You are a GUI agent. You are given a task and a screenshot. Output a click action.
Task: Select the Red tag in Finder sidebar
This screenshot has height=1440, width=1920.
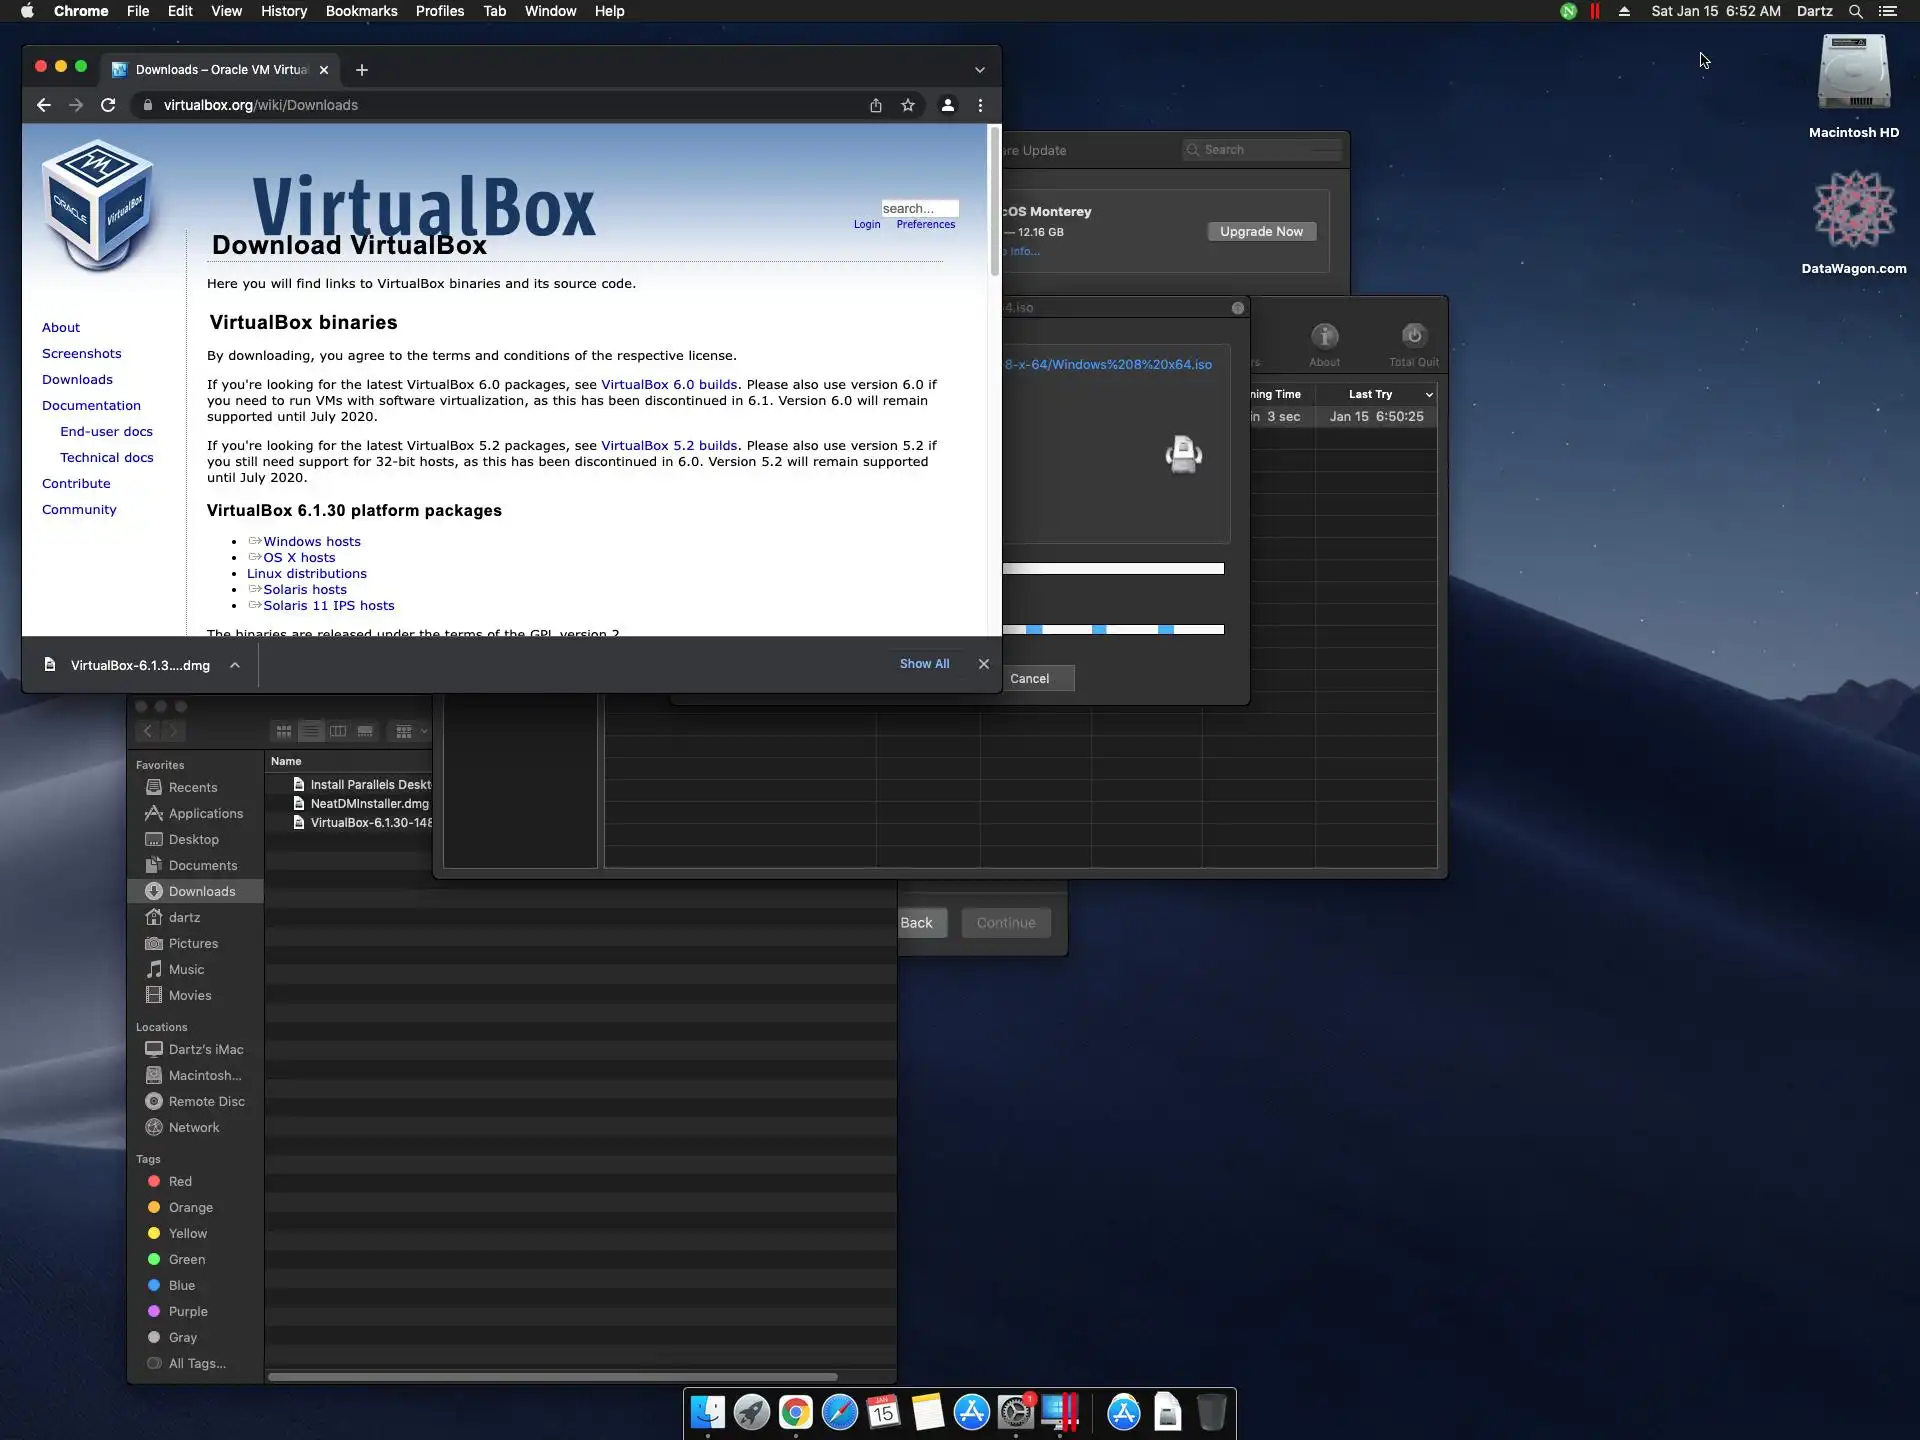[x=180, y=1181]
